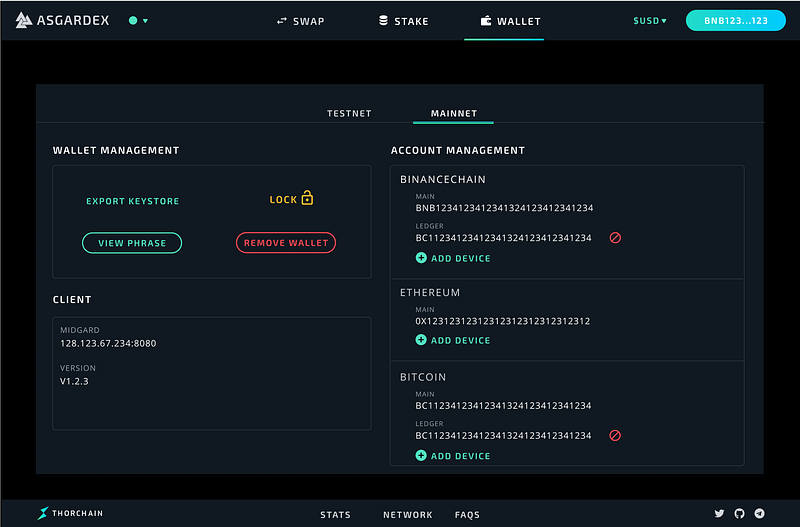Screen dimensions: 800x527
Task: Click the yellow padlock icon
Action: point(307,197)
